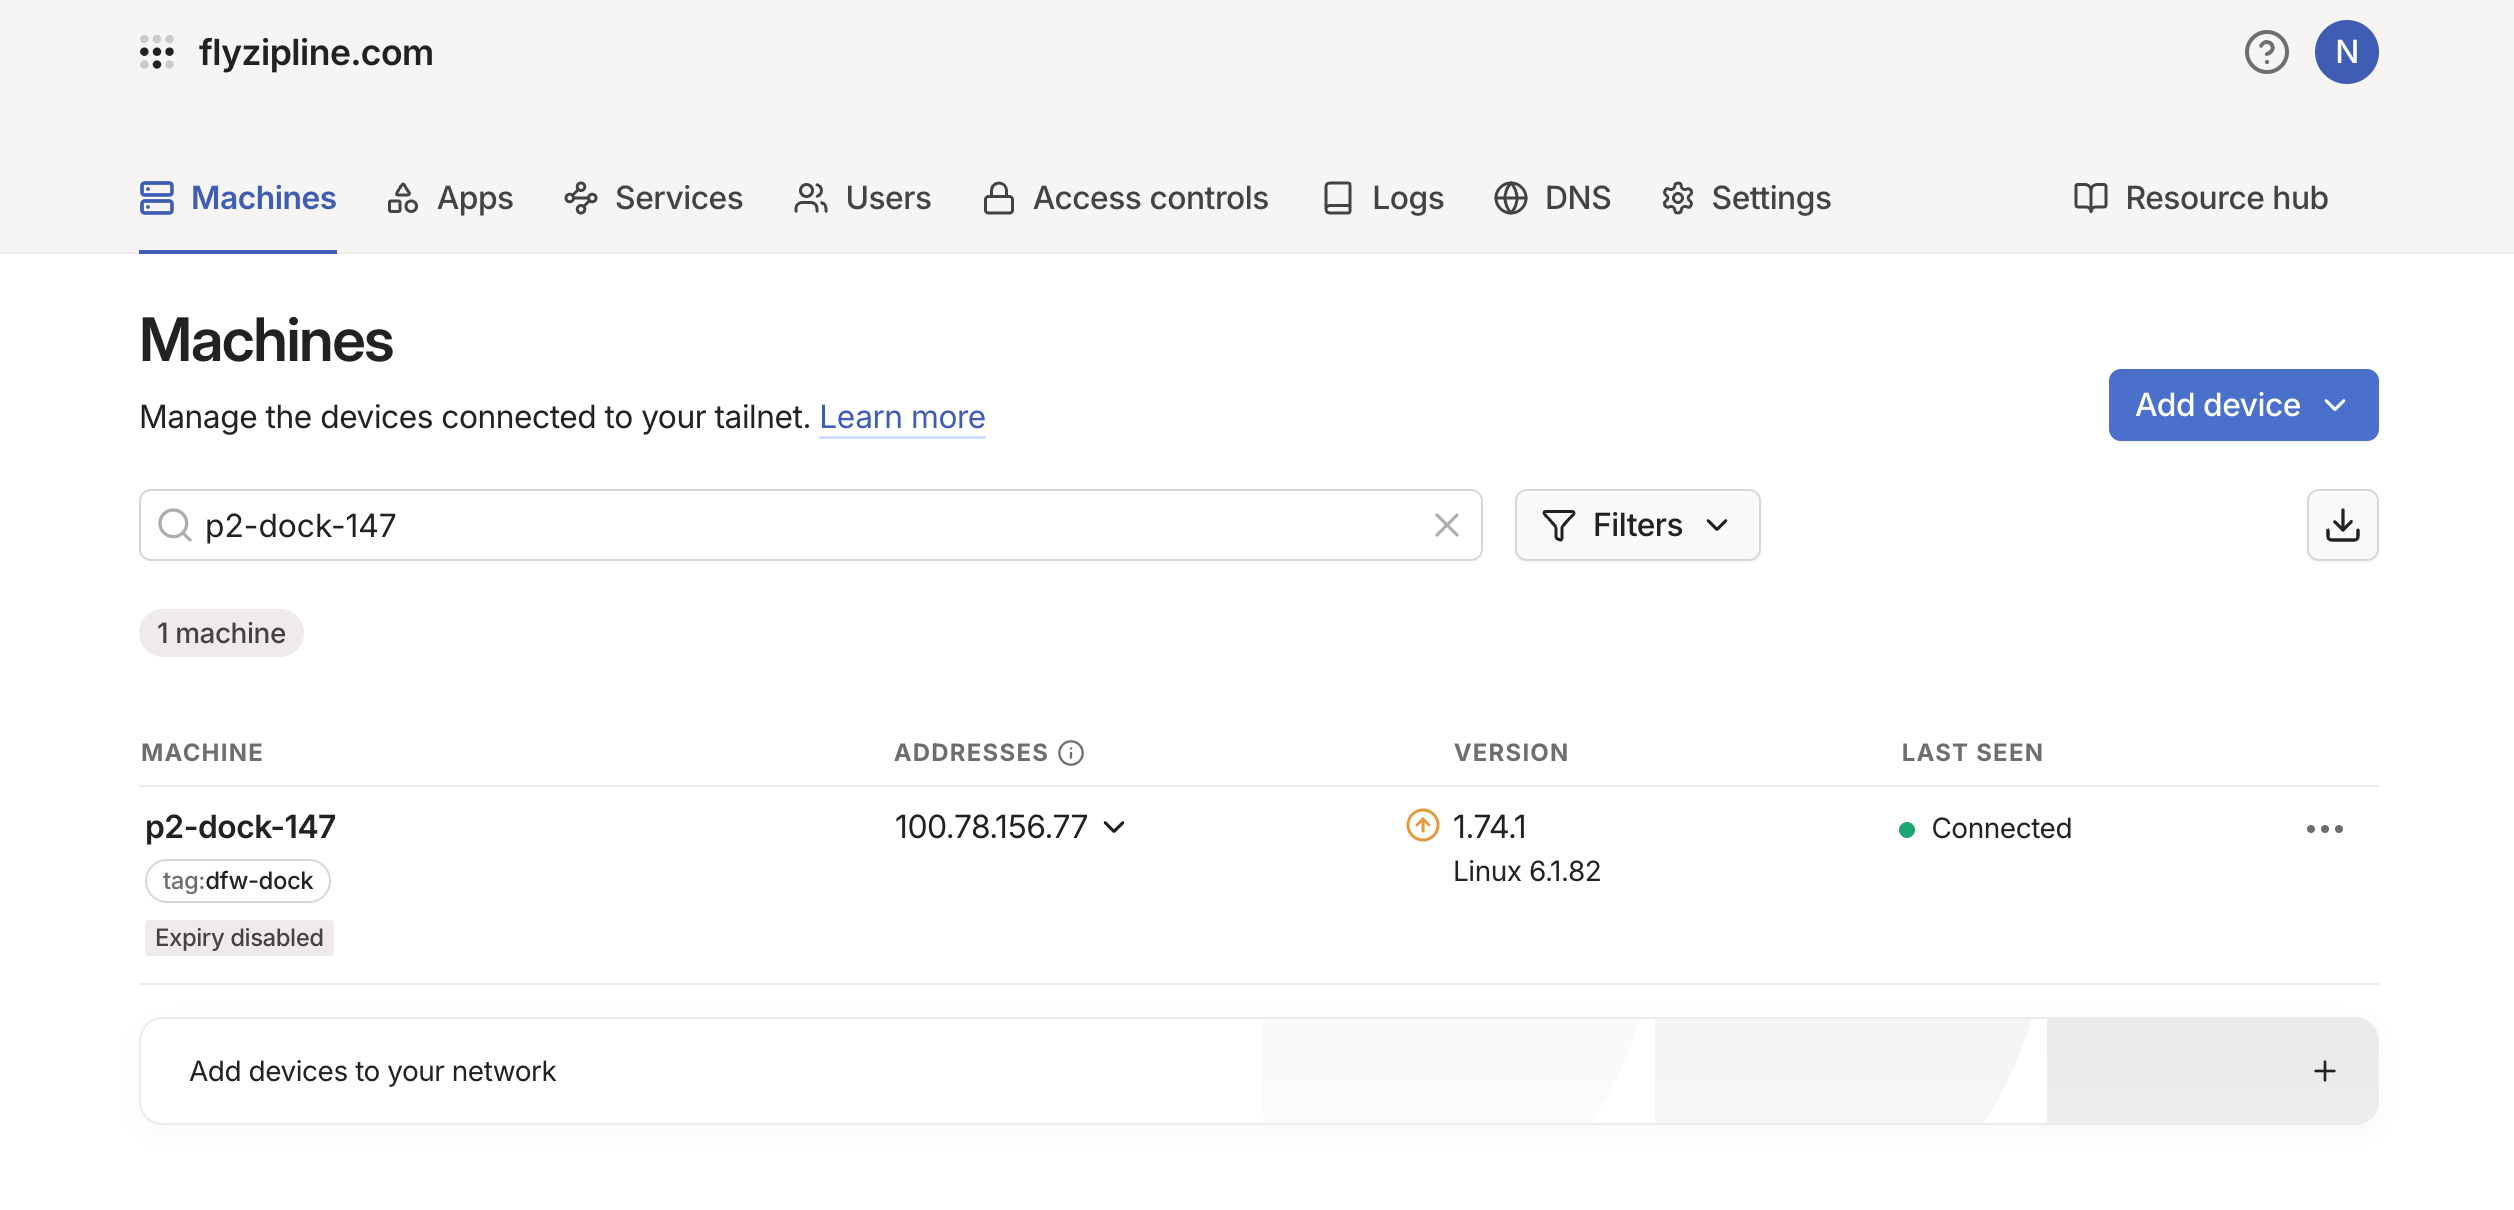
Task: Click the tag:dfw-dock badge
Action: 238,881
